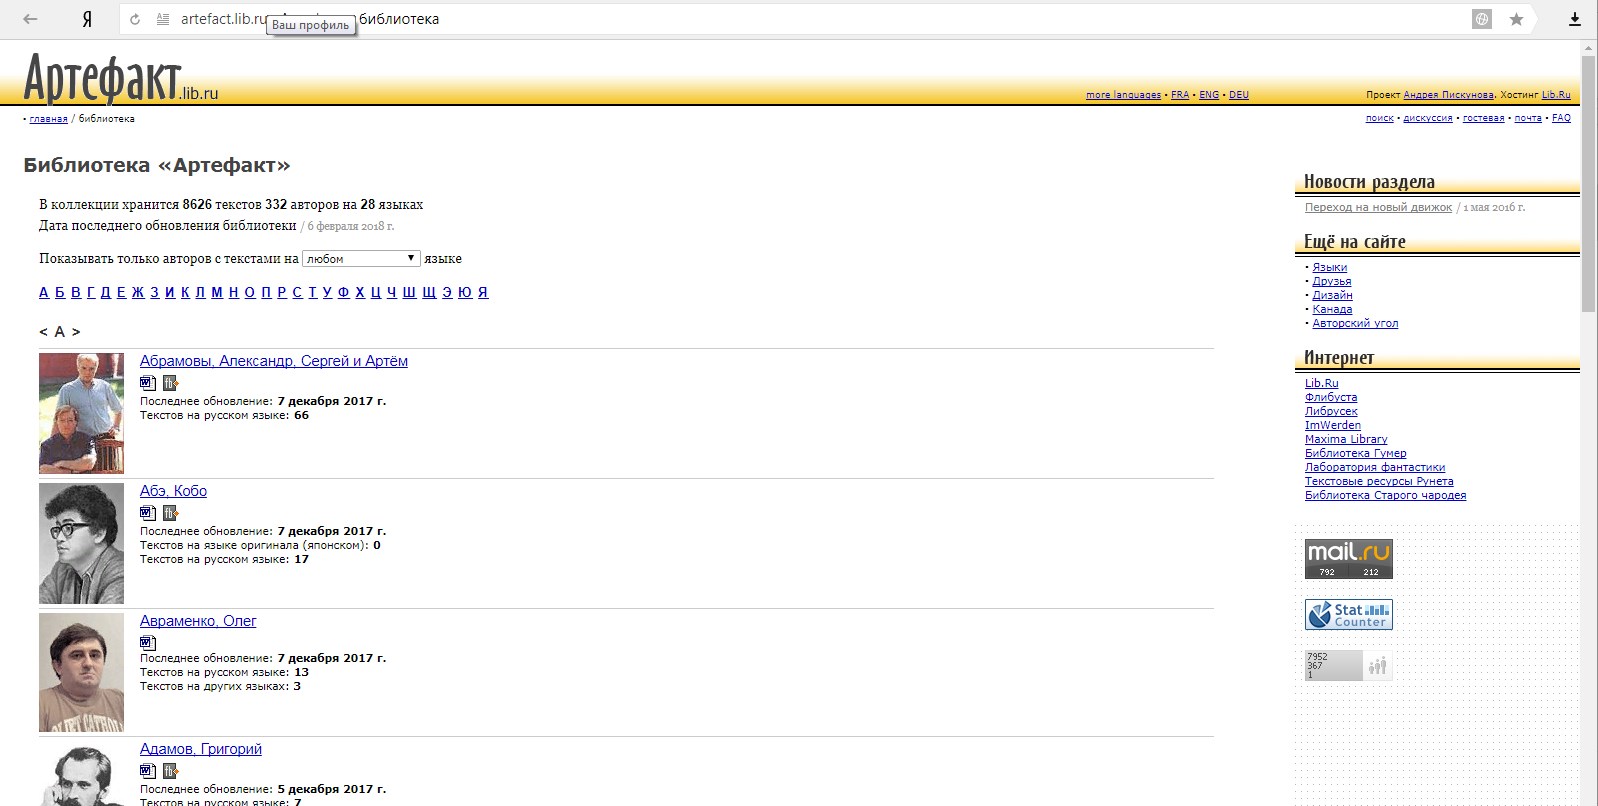Open the 'Языки' sidebar link
Viewport: 1598px width, 806px height.
click(x=1330, y=267)
